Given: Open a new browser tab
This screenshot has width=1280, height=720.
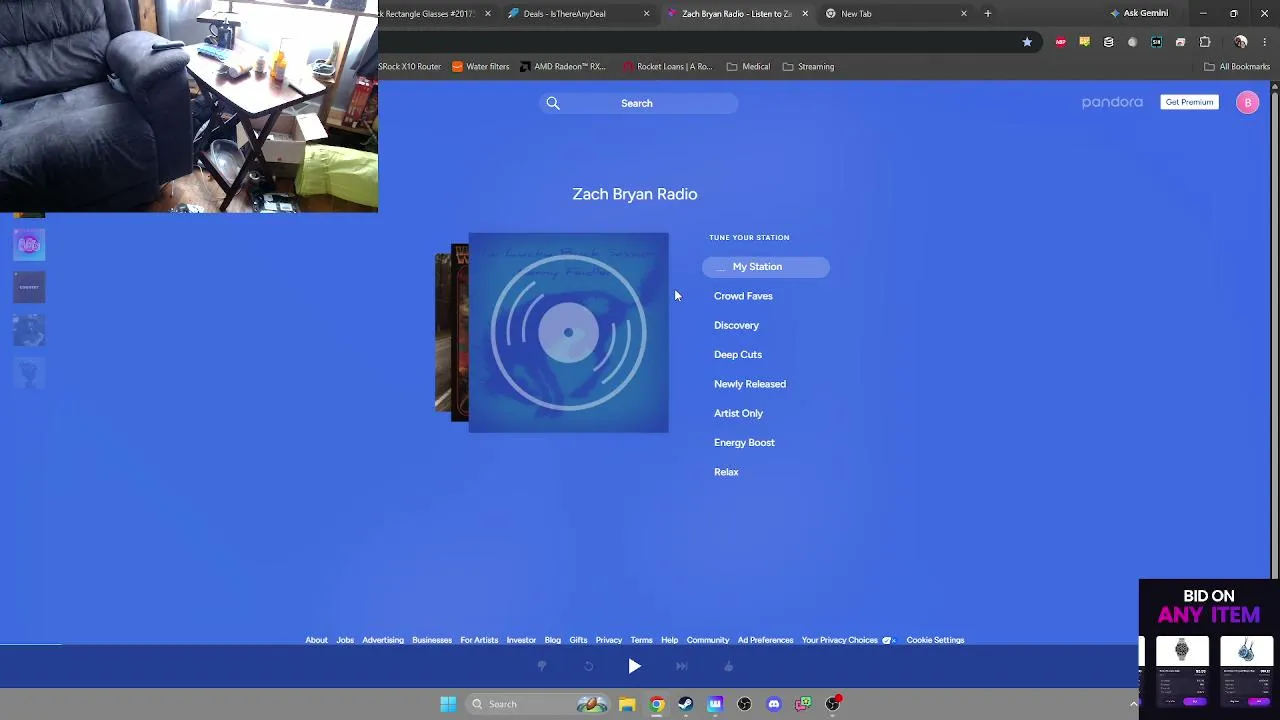Looking at the screenshot, I should click(988, 14).
